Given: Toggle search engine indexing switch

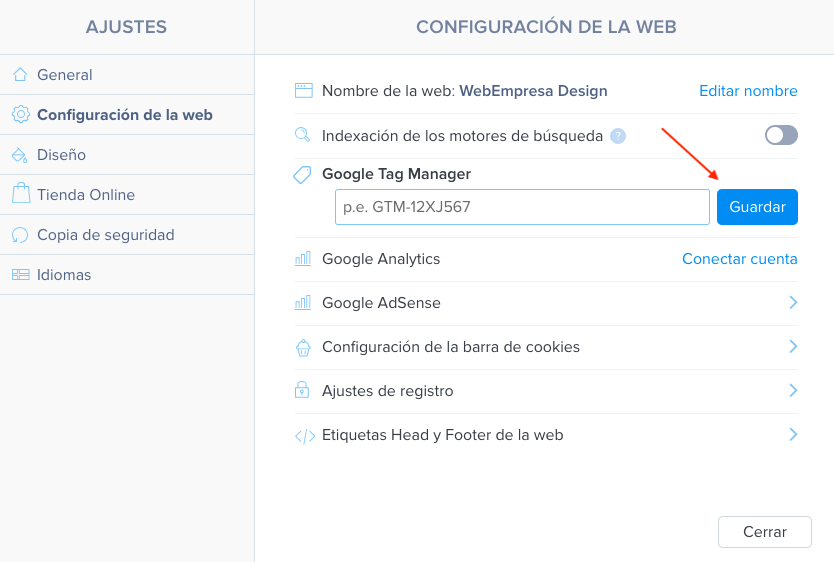Looking at the screenshot, I should [781, 135].
